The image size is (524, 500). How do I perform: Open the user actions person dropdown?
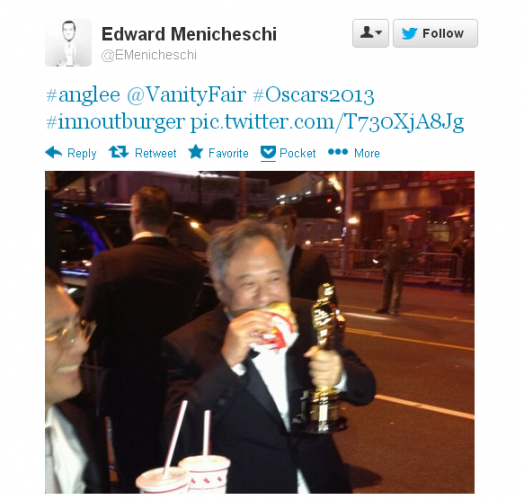point(370,33)
